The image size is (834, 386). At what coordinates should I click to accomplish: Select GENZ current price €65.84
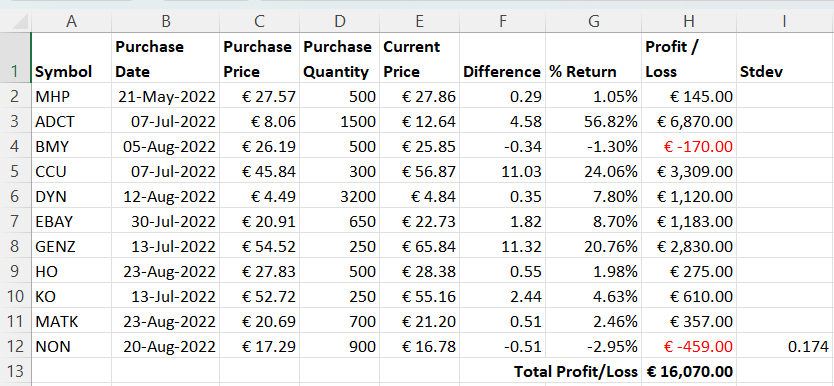click(419, 247)
